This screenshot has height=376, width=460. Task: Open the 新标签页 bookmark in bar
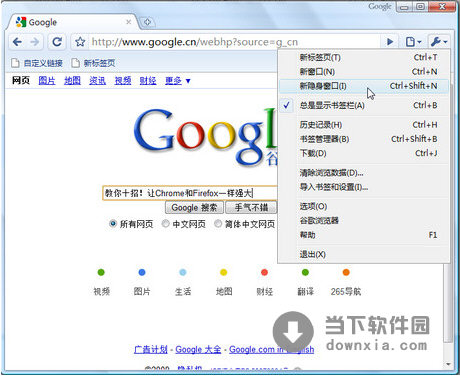tap(93, 63)
